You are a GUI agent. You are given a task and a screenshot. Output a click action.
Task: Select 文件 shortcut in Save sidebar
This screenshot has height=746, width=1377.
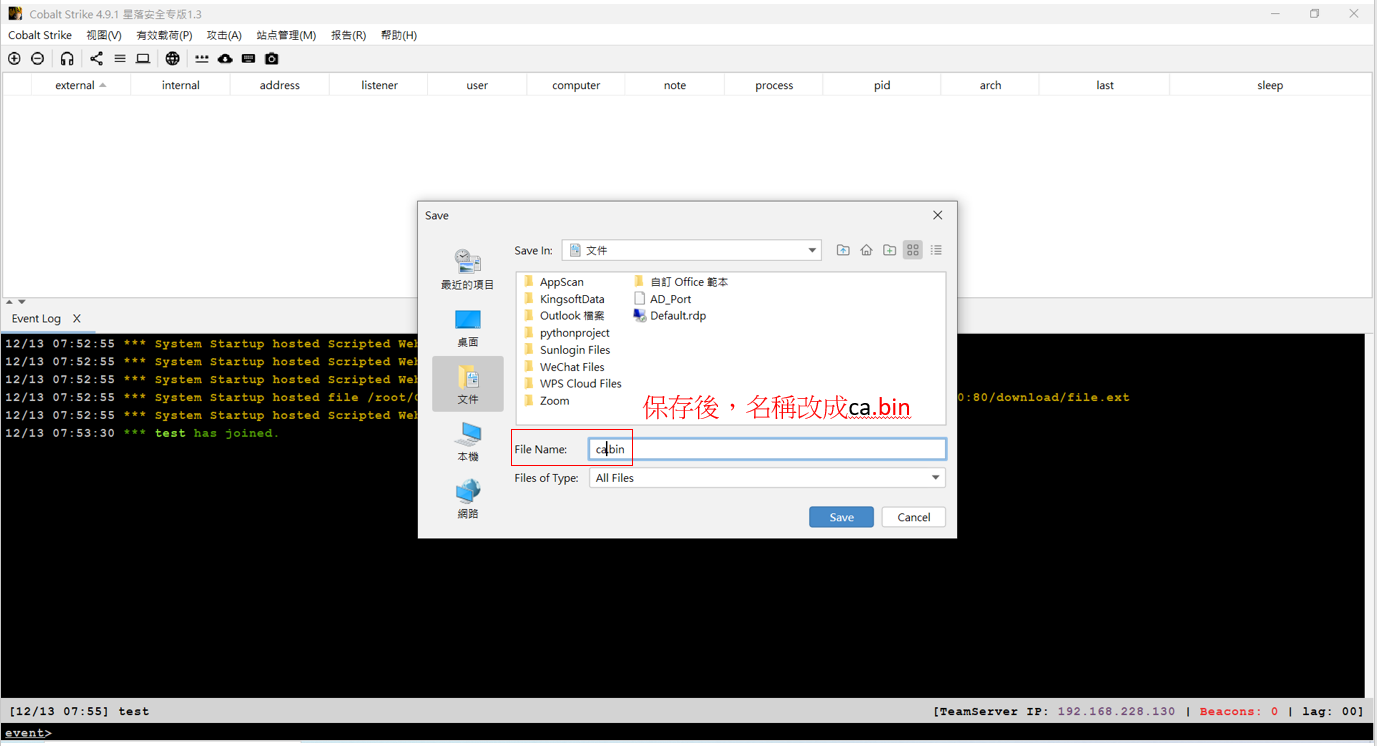(467, 384)
